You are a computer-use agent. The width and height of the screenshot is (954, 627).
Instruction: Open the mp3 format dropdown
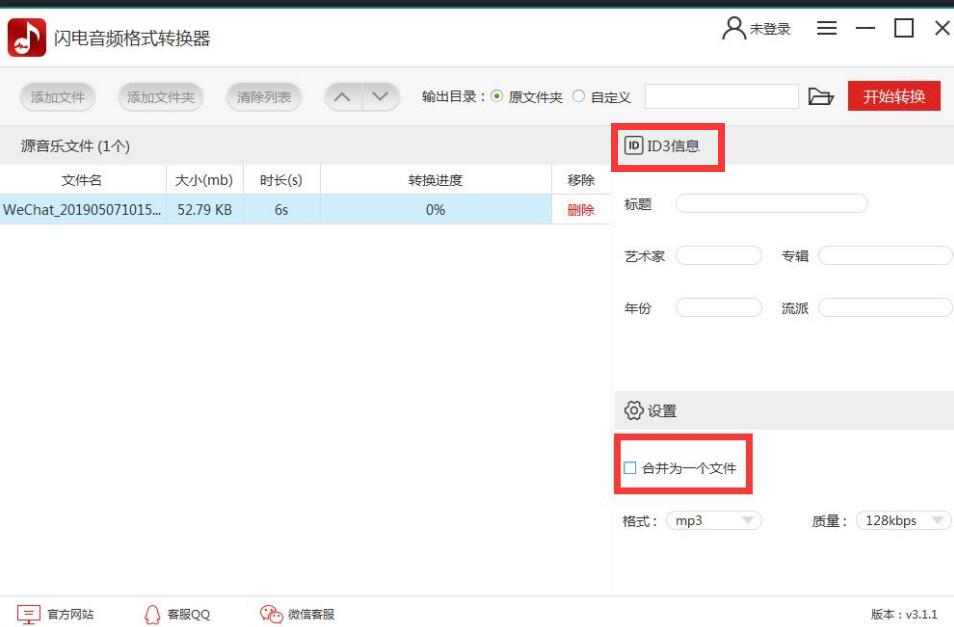pos(714,520)
